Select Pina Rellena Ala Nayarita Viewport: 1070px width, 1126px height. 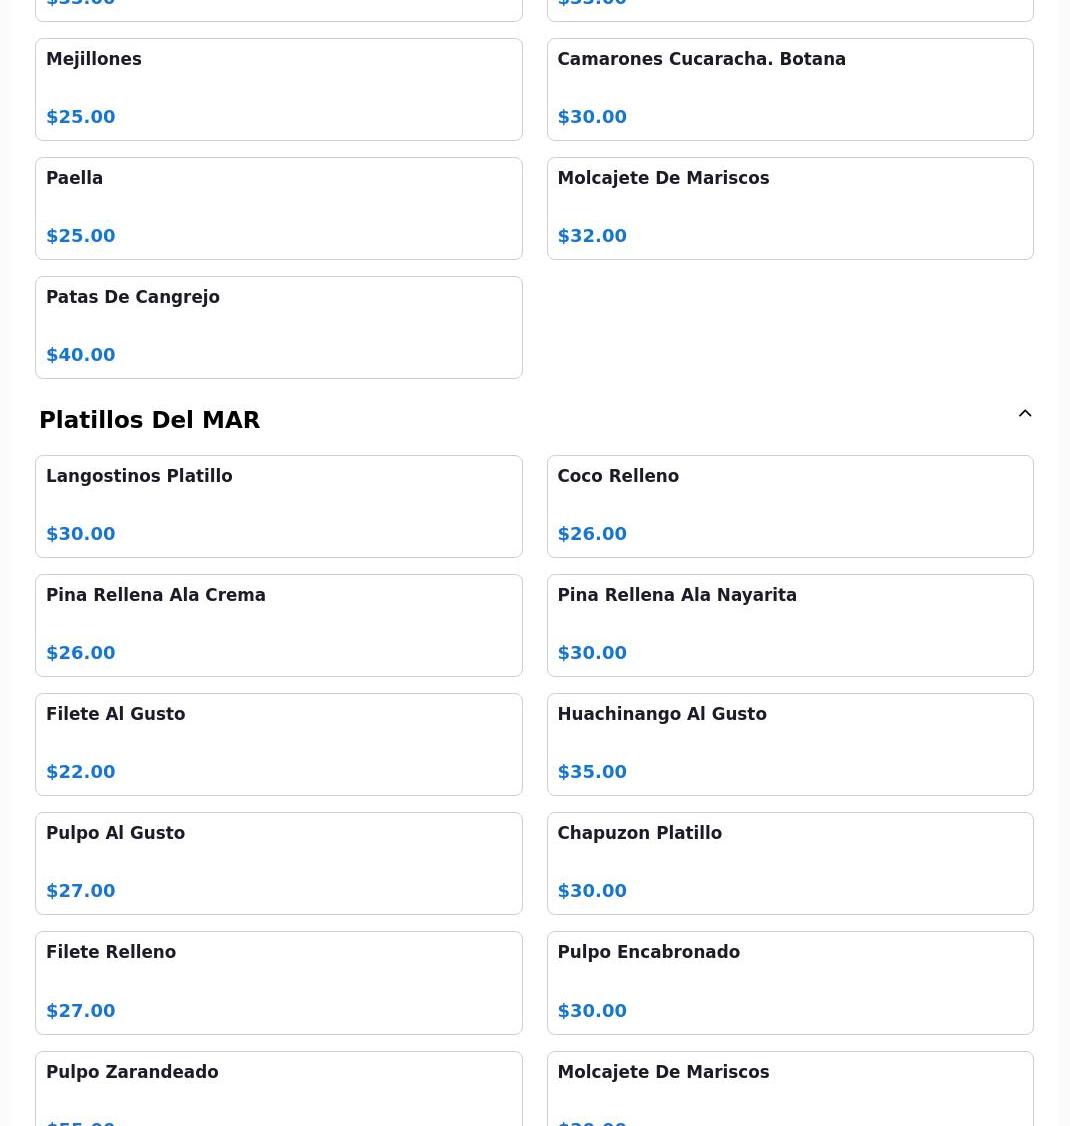(790, 625)
